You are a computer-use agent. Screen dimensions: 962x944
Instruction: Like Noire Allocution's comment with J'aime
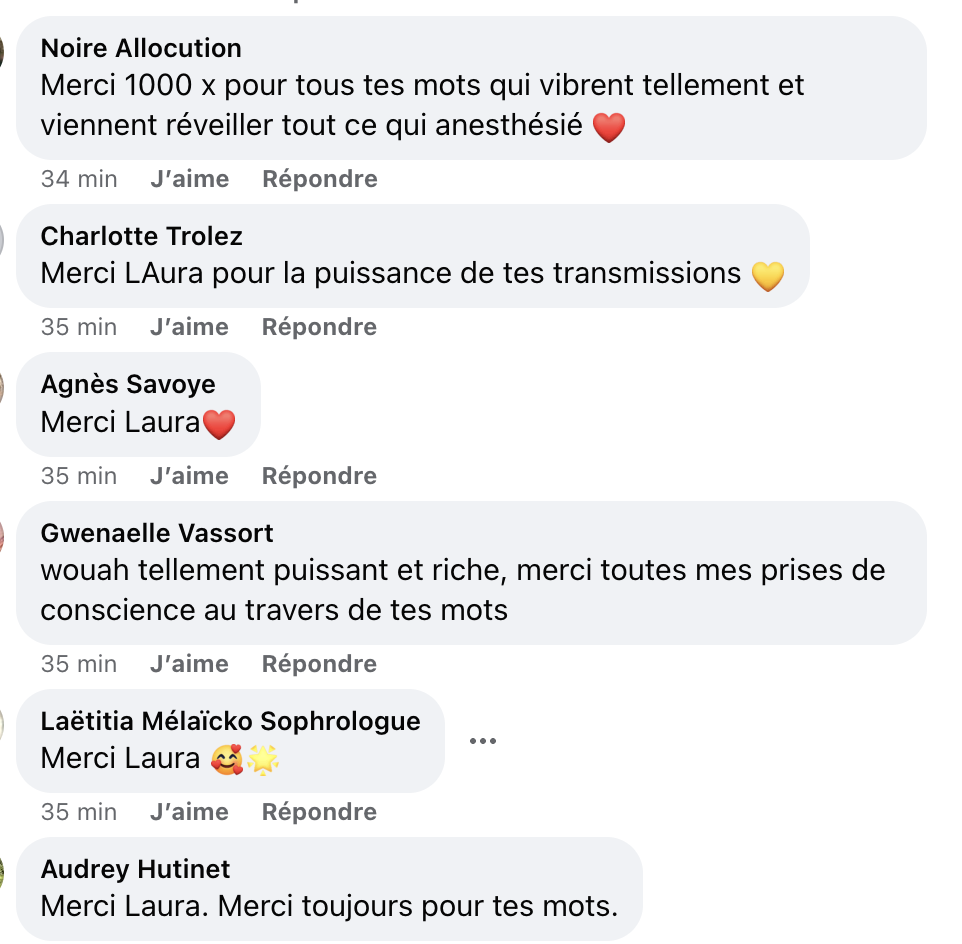pos(189,179)
